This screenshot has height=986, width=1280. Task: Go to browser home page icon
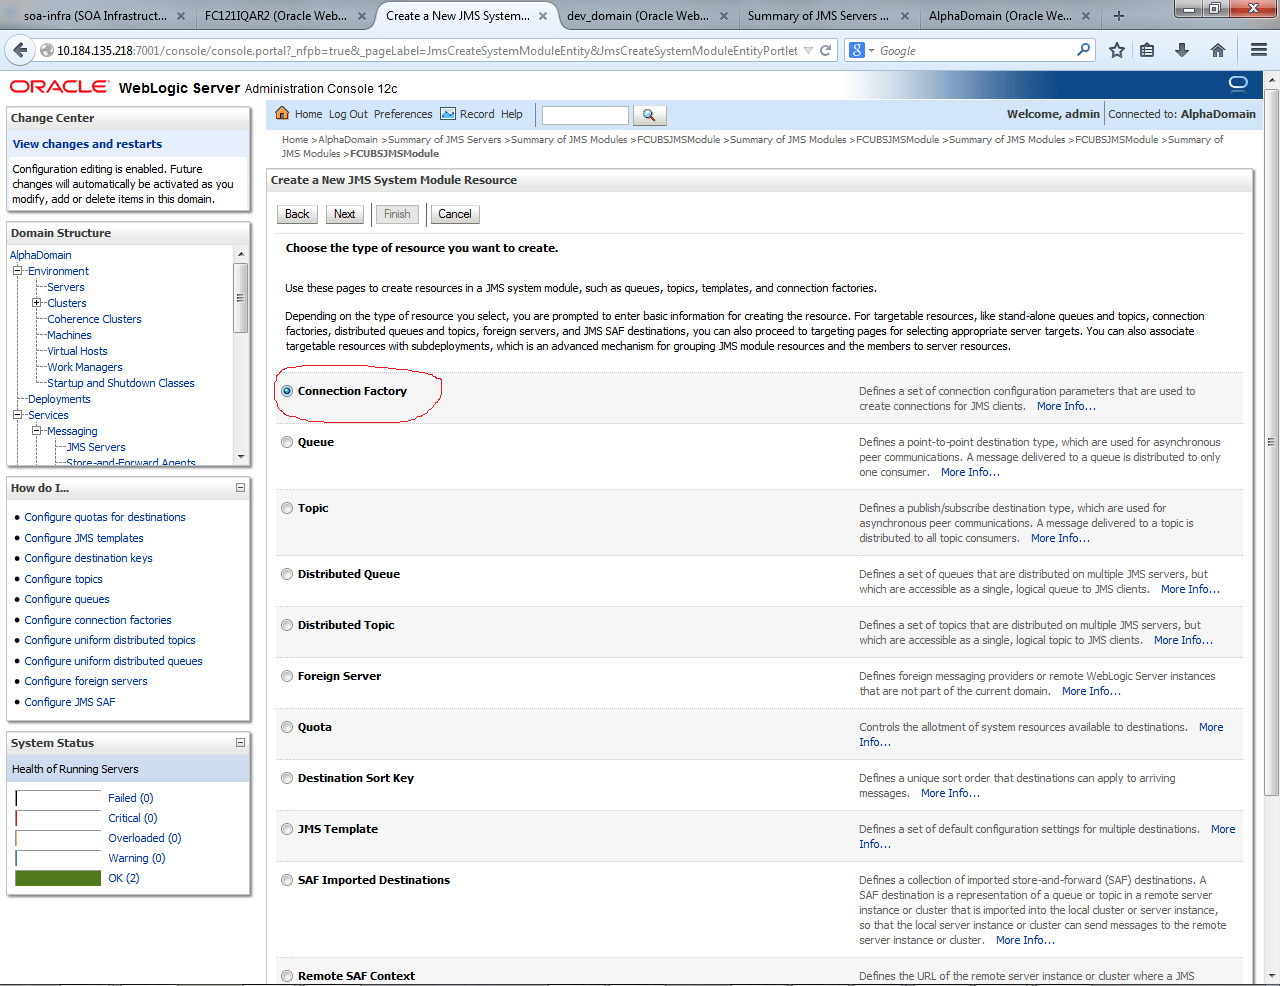pos(1218,50)
